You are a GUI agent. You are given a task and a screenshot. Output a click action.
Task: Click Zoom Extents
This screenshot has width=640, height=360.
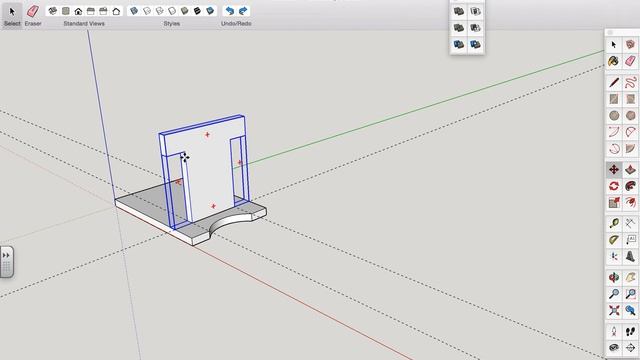click(614, 311)
